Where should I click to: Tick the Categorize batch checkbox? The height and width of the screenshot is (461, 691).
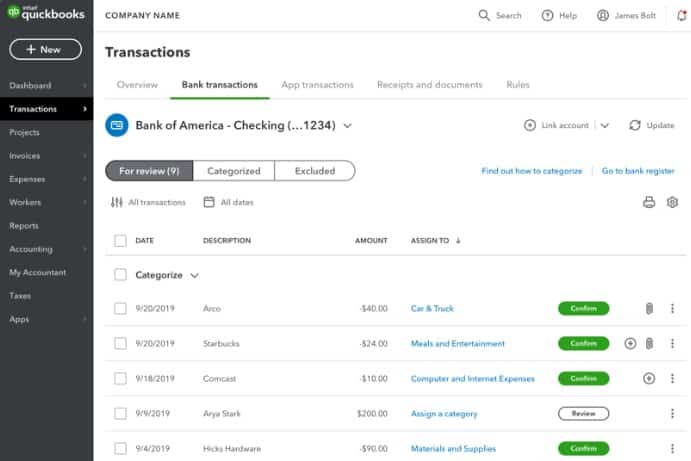(120, 275)
